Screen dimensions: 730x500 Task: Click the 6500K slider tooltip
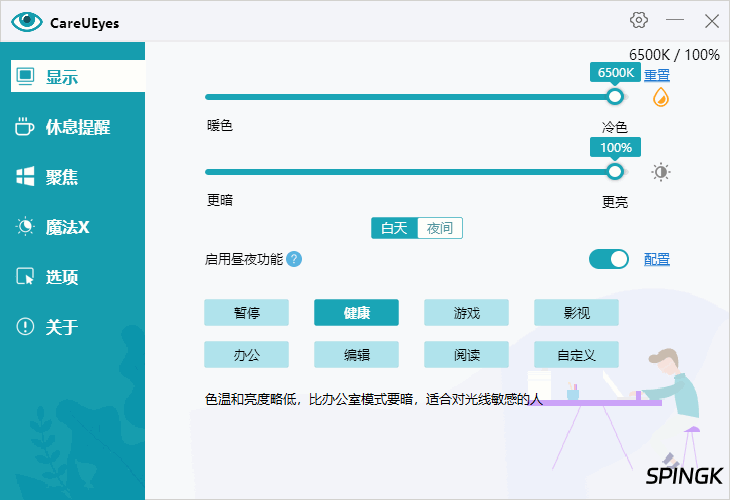click(615, 73)
